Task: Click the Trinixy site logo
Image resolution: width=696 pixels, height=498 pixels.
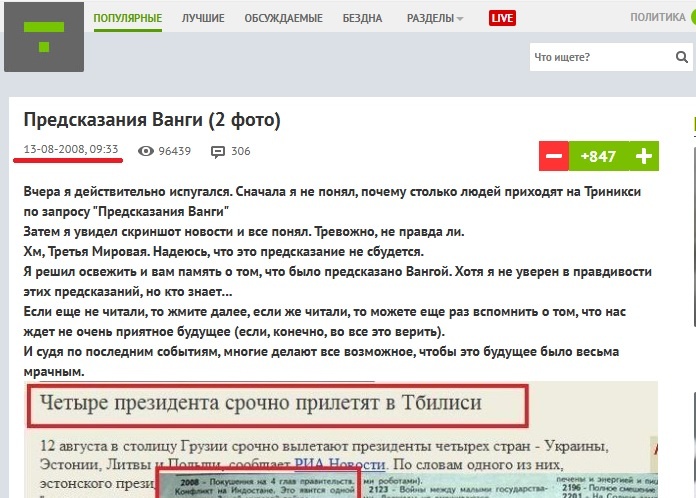Action: [x=44, y=37]
